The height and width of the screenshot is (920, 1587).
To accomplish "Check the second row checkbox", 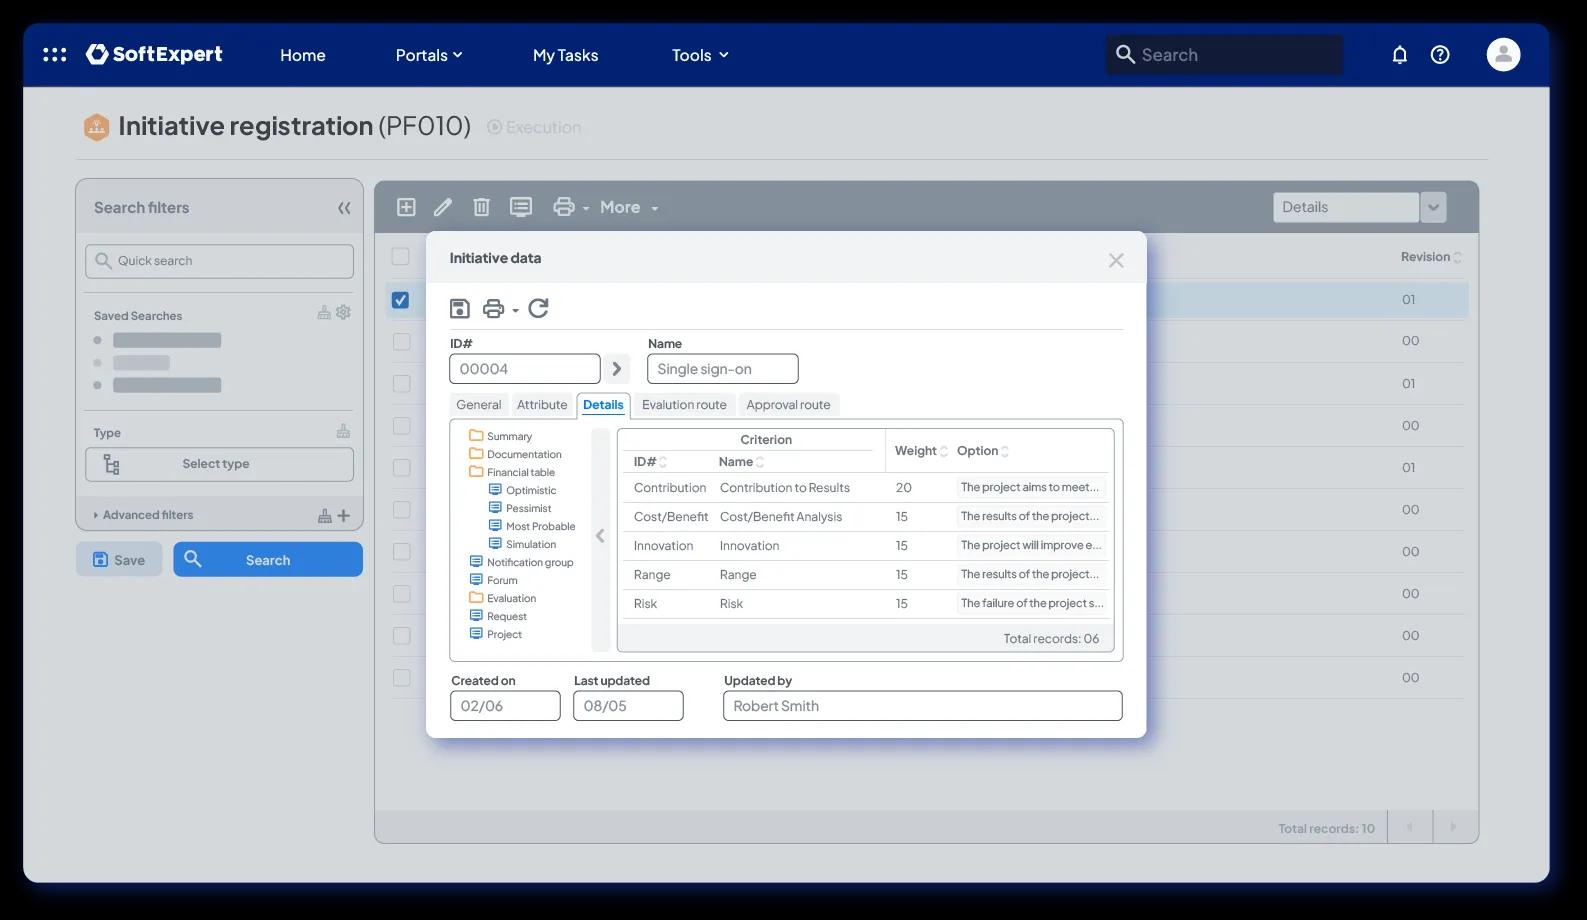I will click(401, 341).
